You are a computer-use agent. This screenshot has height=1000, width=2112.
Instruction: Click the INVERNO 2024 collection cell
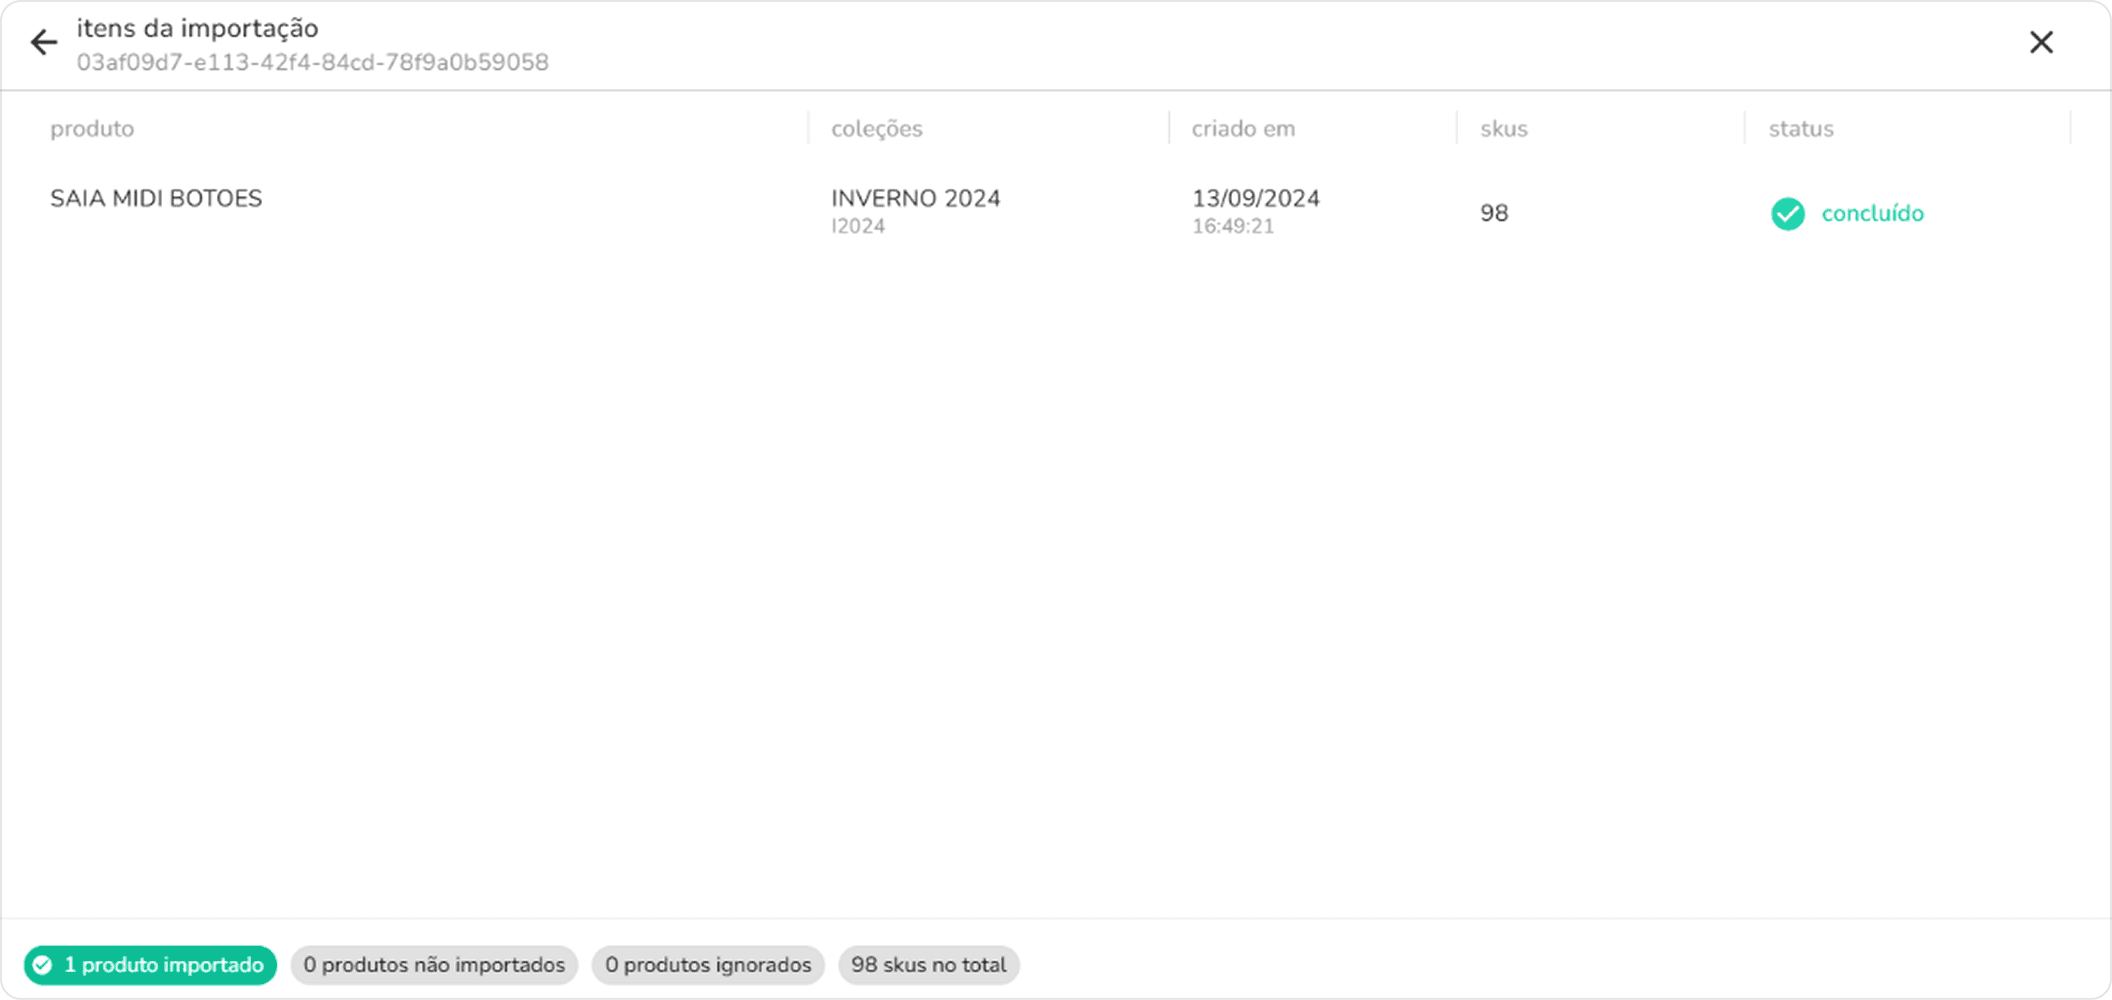click(x=916, y=198)
